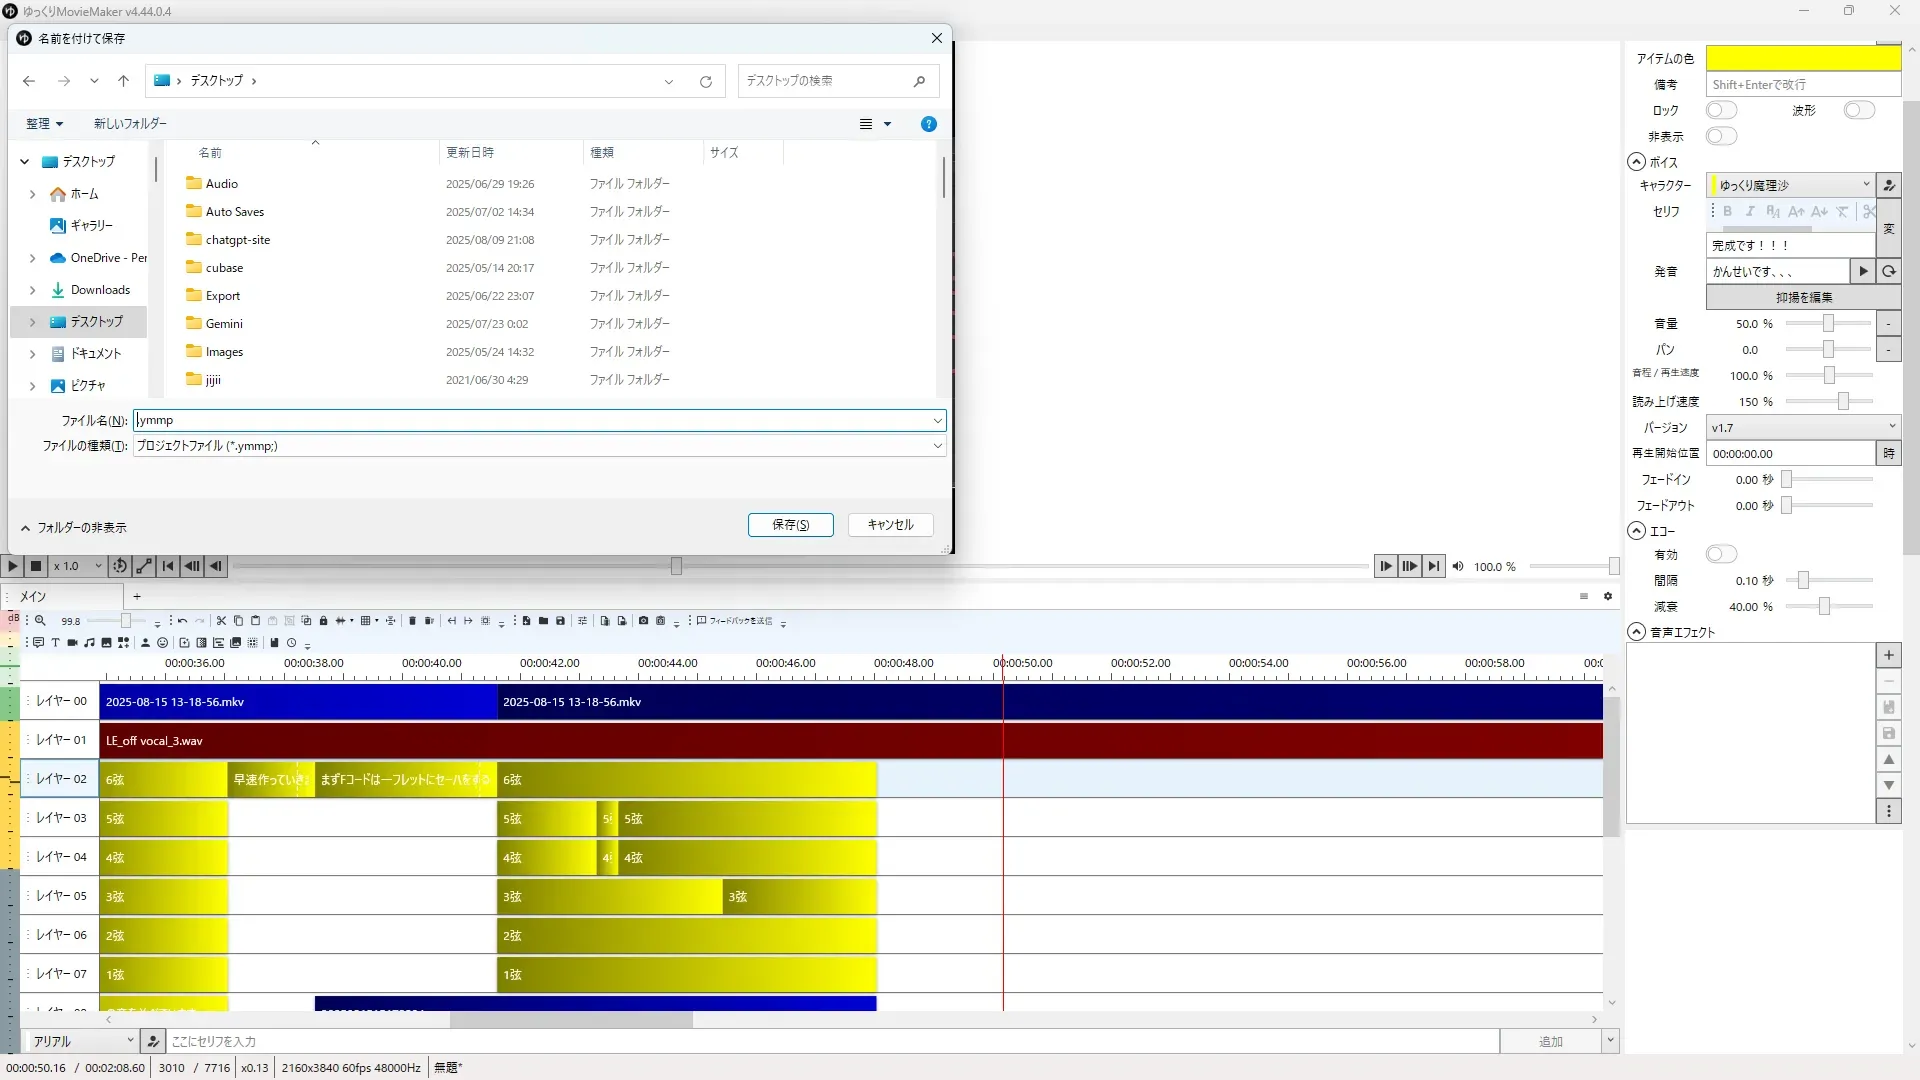Click the take screenshot camera icon
The height and width of the screenshot is (1080, 1920).
point(643,621)
